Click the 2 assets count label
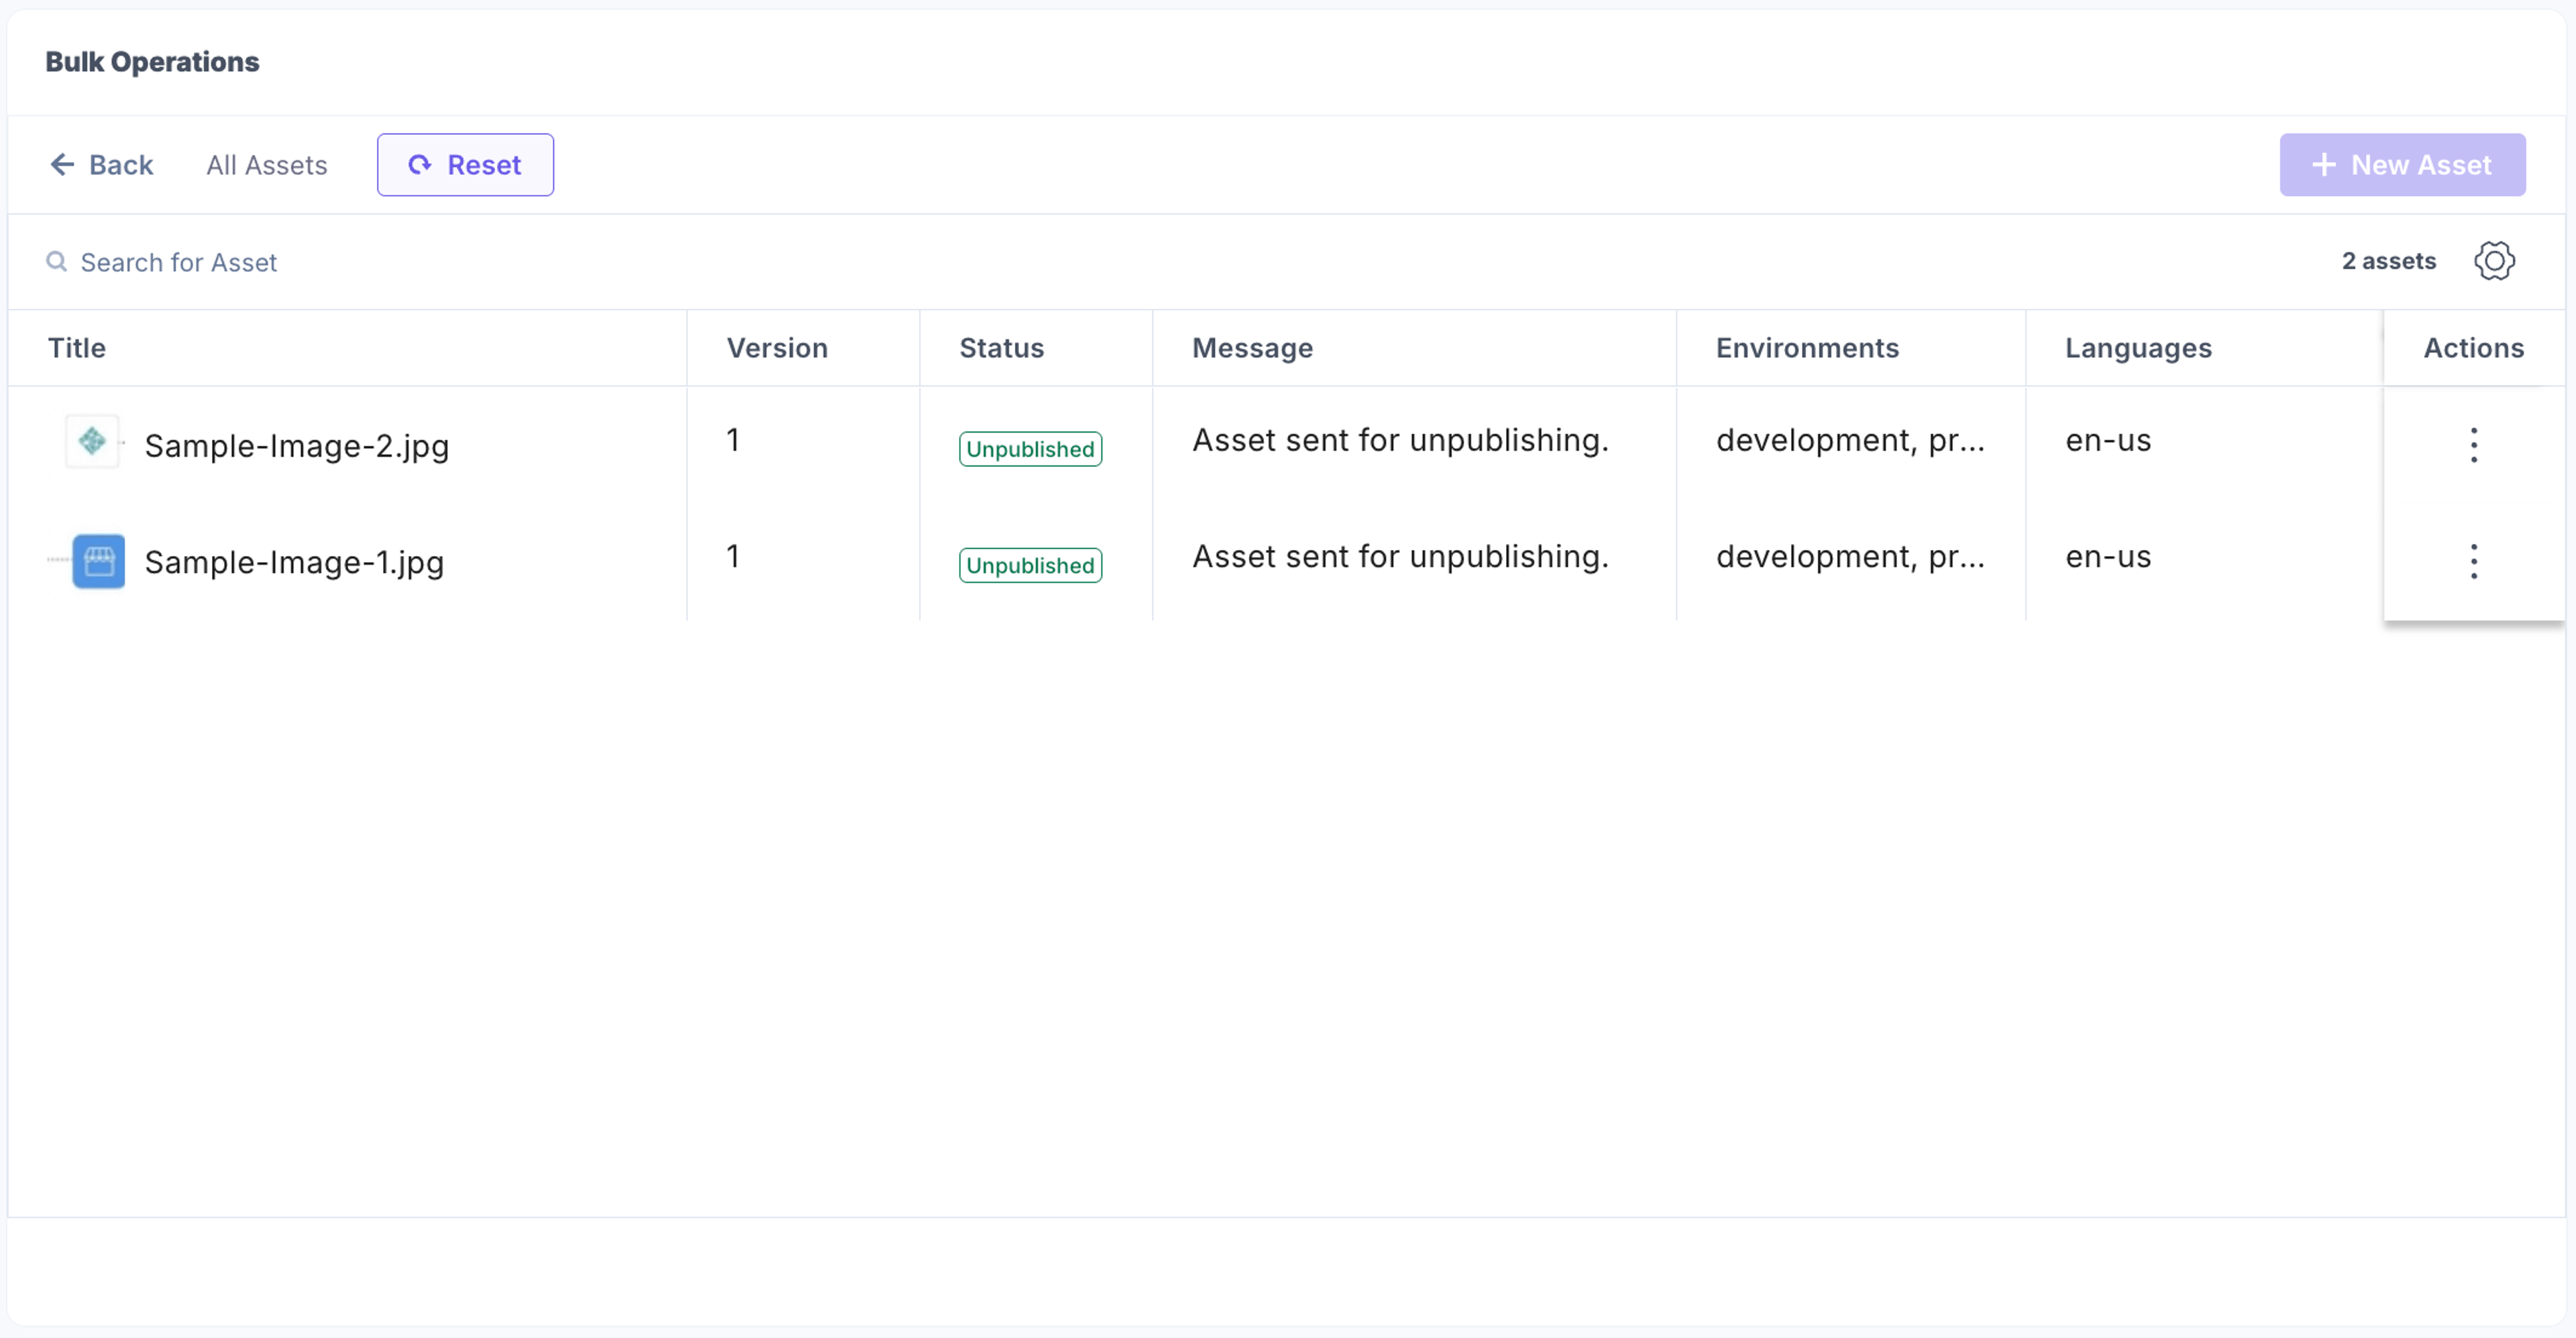 2388,261
